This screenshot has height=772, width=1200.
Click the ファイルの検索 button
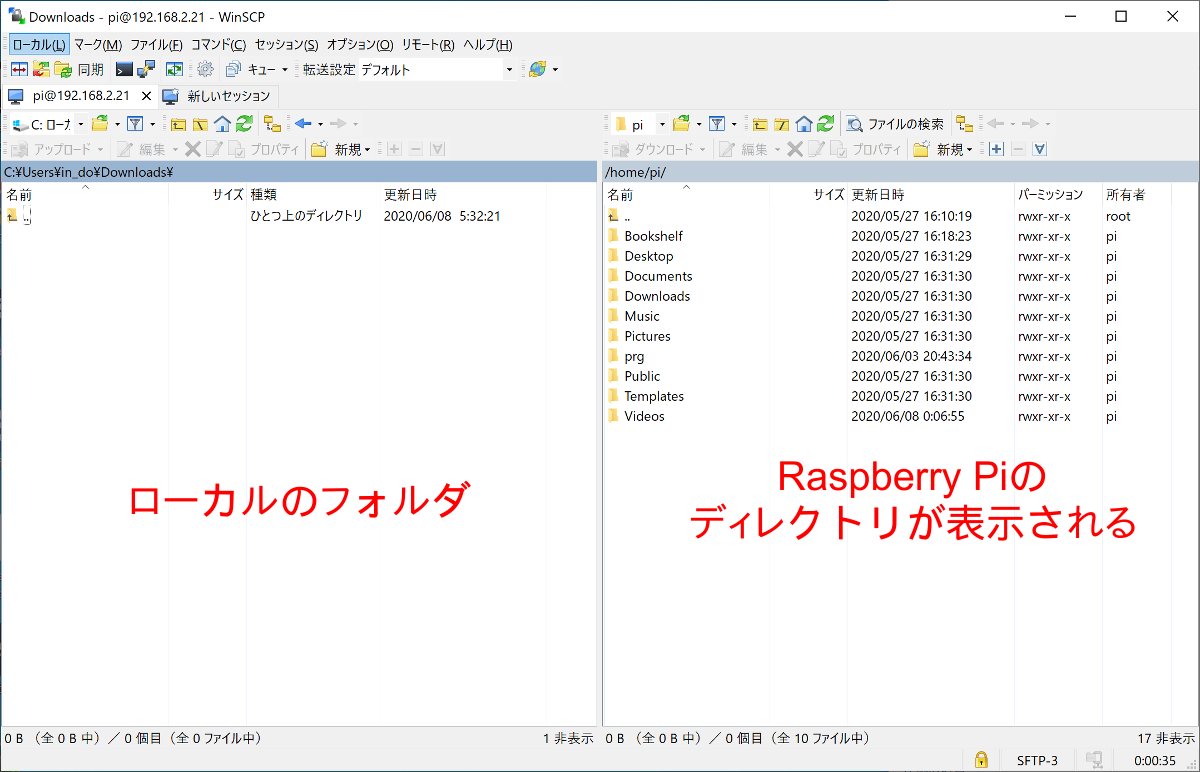(x=895, y=124)
